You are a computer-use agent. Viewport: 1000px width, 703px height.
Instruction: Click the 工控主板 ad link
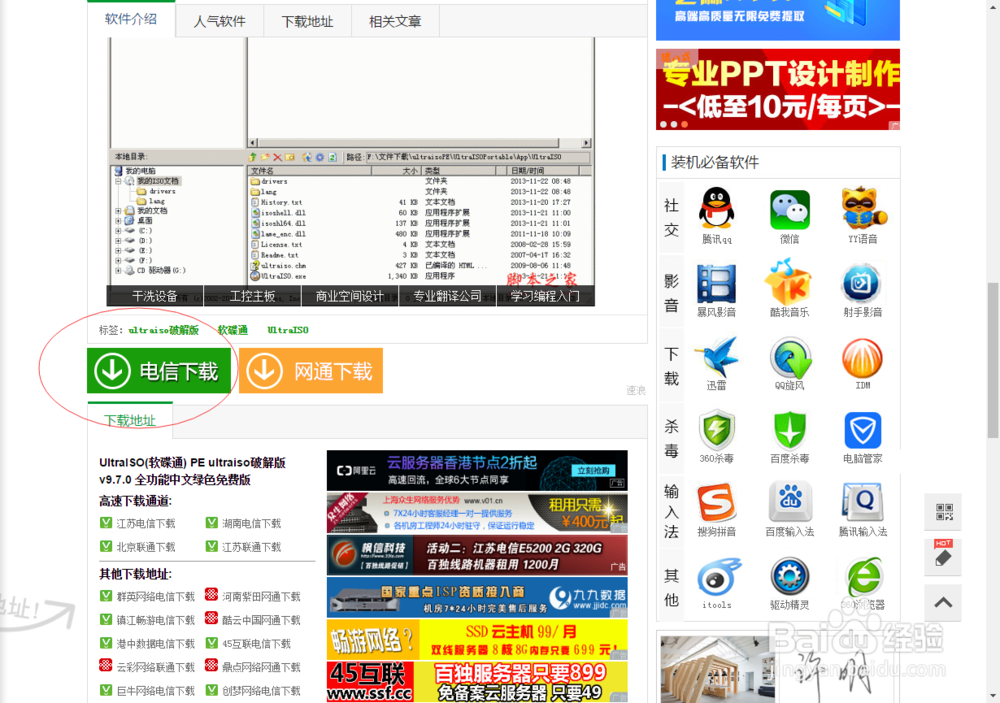tap(253, 296)
